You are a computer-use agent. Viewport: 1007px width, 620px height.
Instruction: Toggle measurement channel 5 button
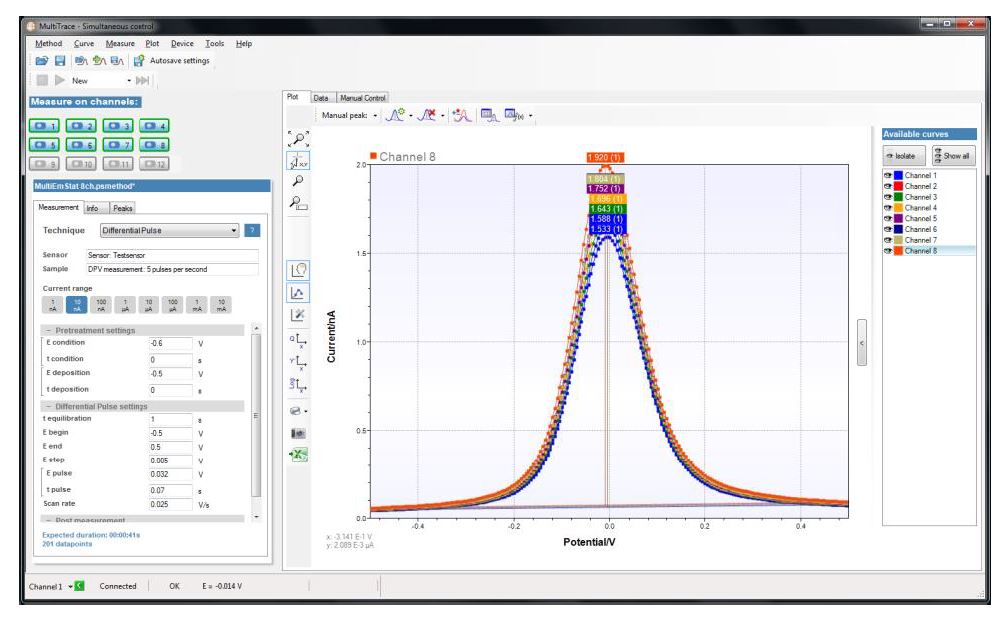(44, 145)
